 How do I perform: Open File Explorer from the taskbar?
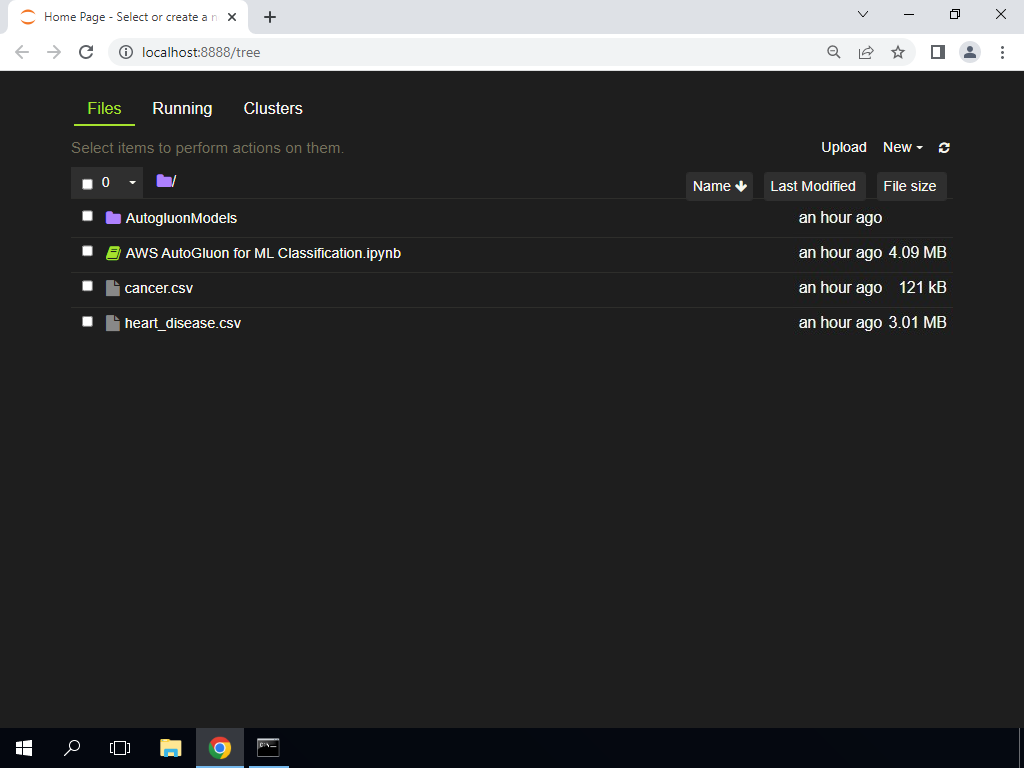170,748
